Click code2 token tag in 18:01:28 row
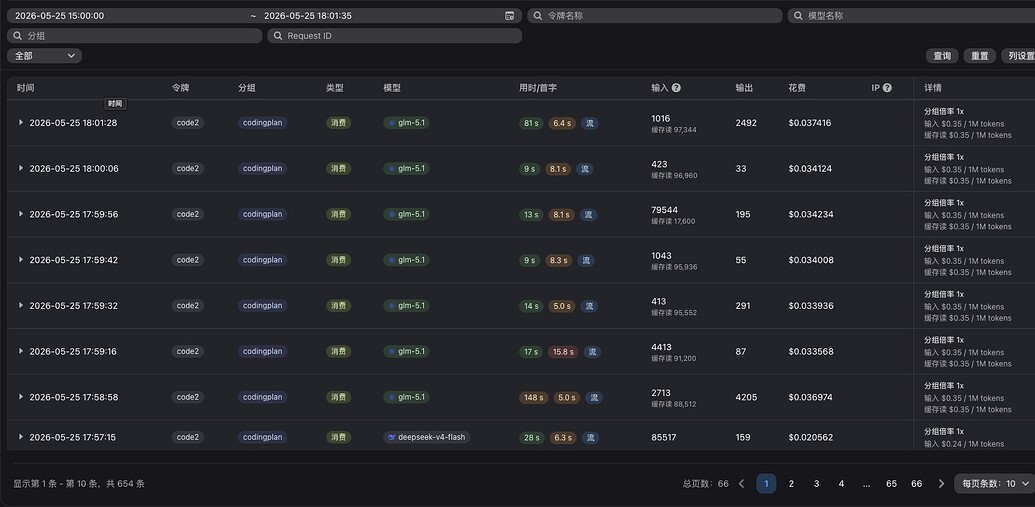Image resolution: width=1035 pixels, height=507 pixels. [x=187, y=123]
